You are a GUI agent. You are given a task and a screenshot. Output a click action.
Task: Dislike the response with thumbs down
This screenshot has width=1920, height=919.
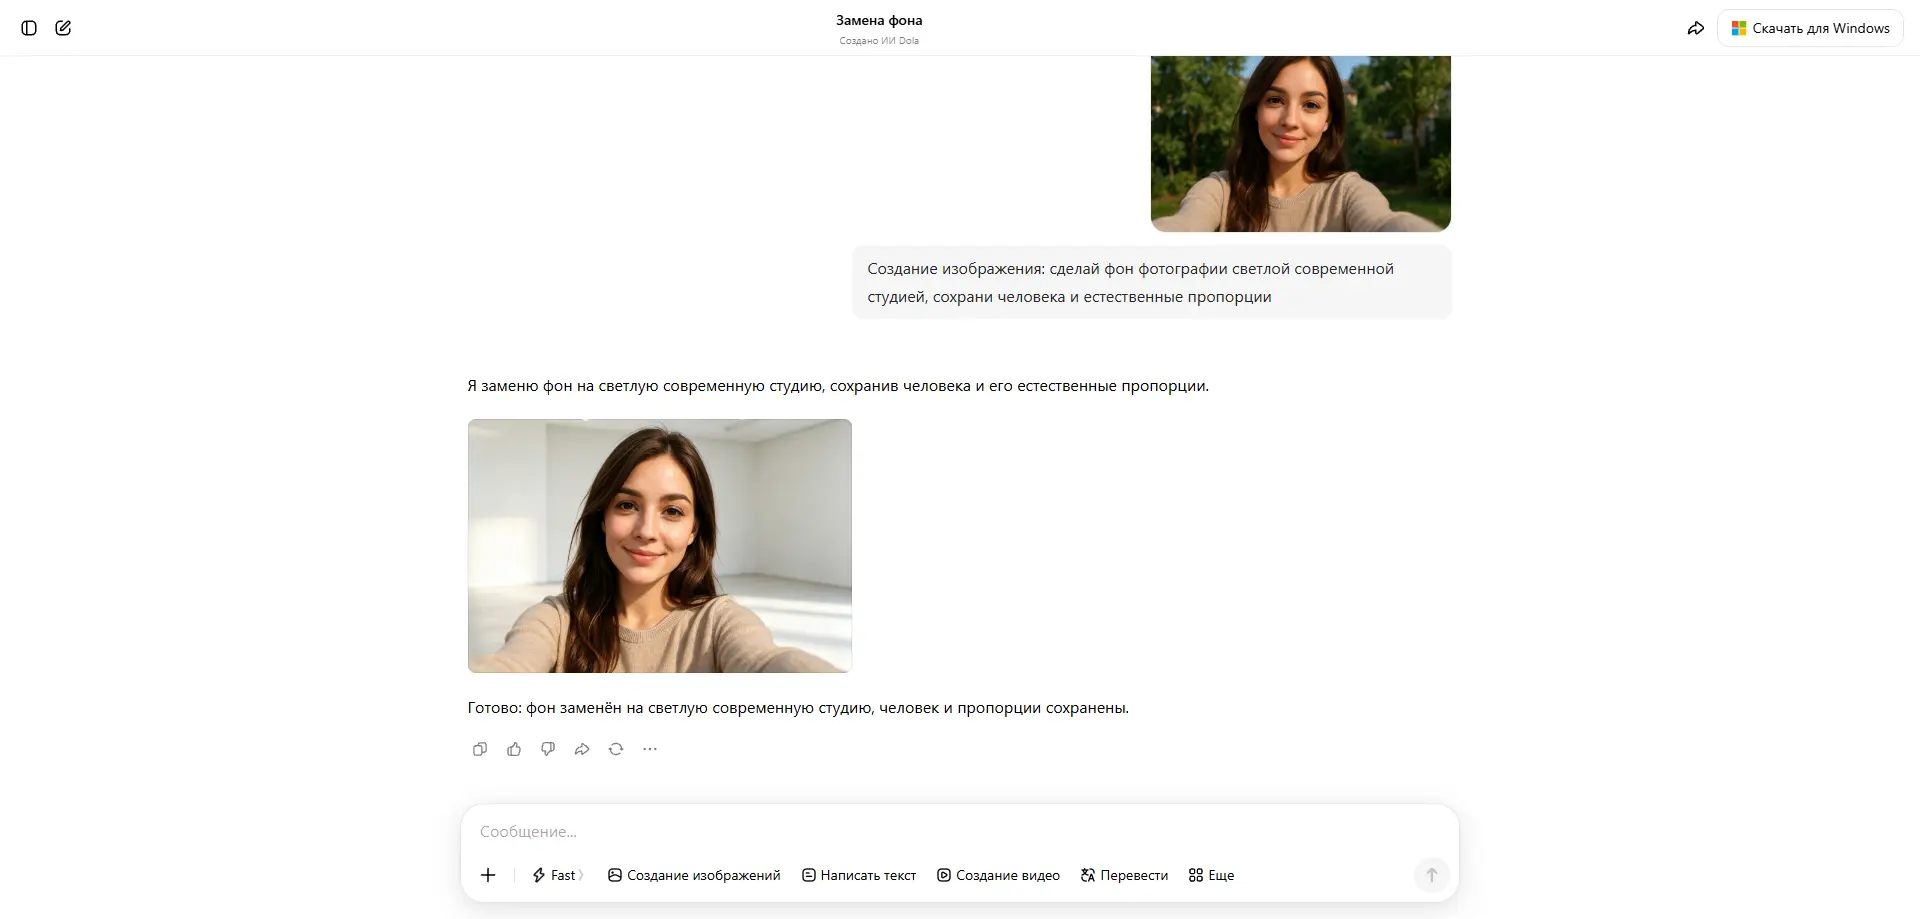548,749
